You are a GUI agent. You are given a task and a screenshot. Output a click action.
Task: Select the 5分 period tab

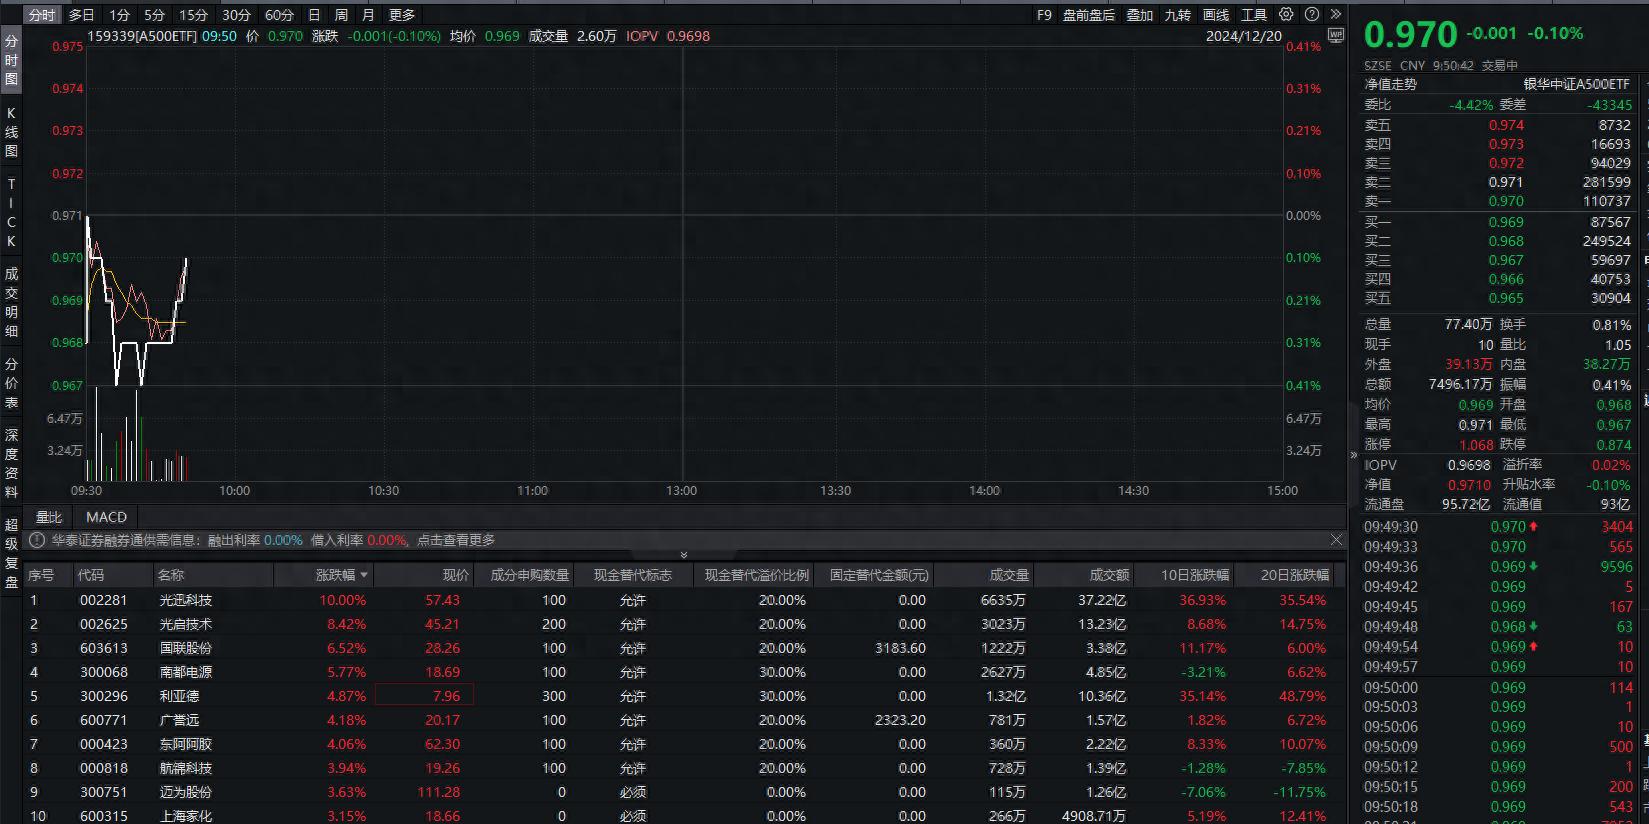click(x=154, y=15)
